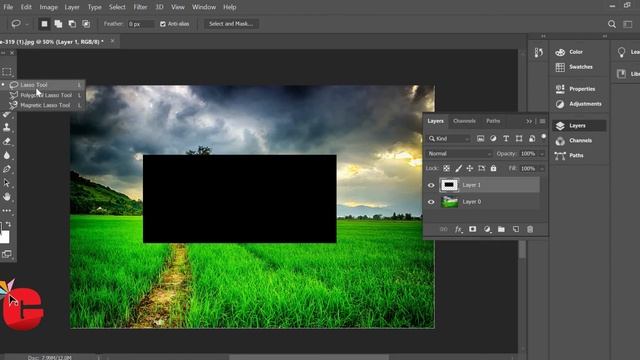Image resolution: width=640 pixels, height=360 pixels.
Task: Open the Search magnifier icon
Action: (611, 24)
